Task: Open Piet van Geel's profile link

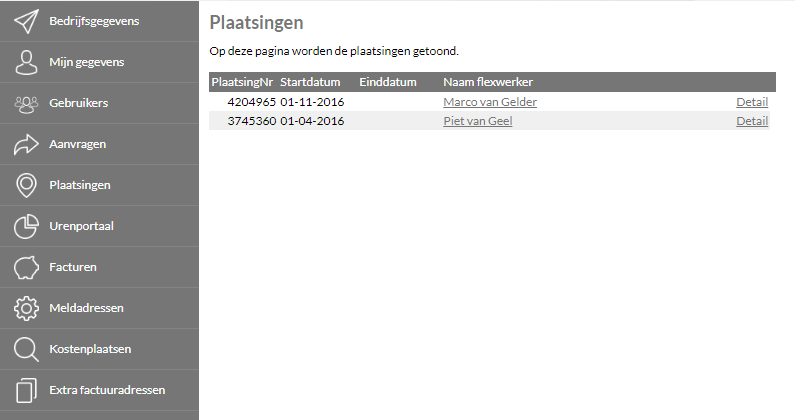Action: click(478, 121)
